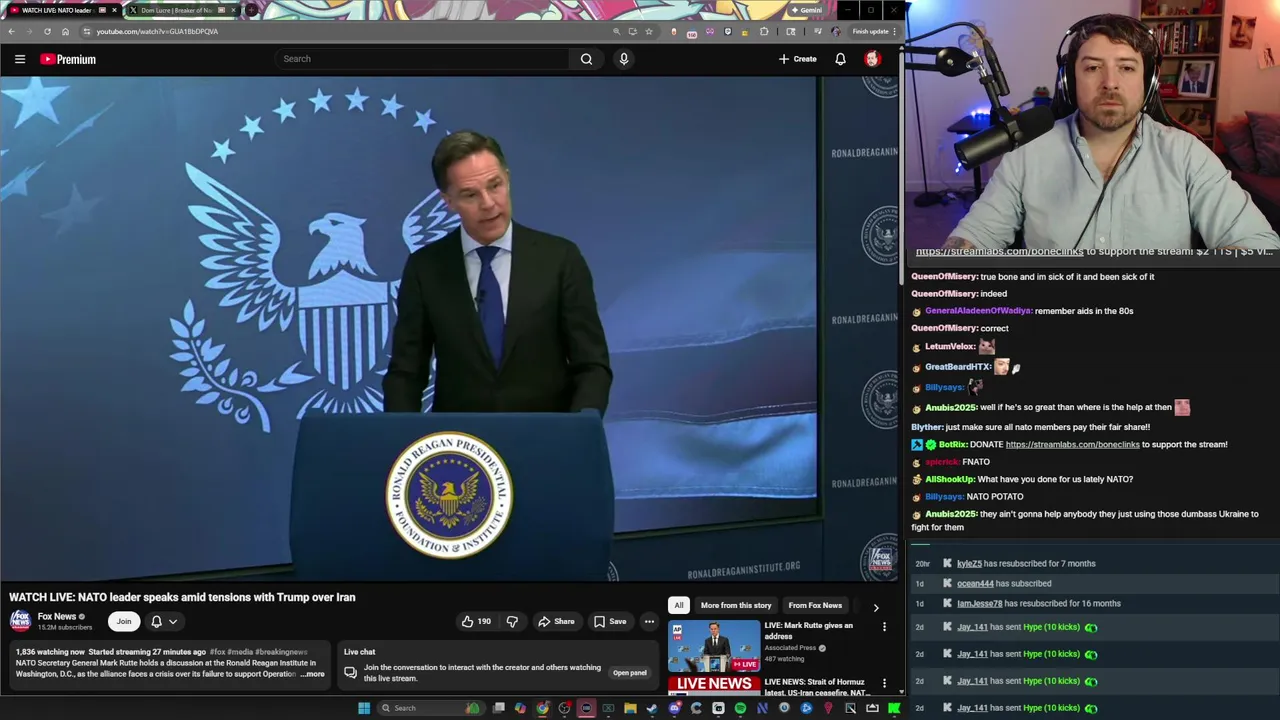Screen dimensions: 1280x720
Task: Open the green Kick app on taskbar
Action: pyautogui.click(x=894, y=708)
